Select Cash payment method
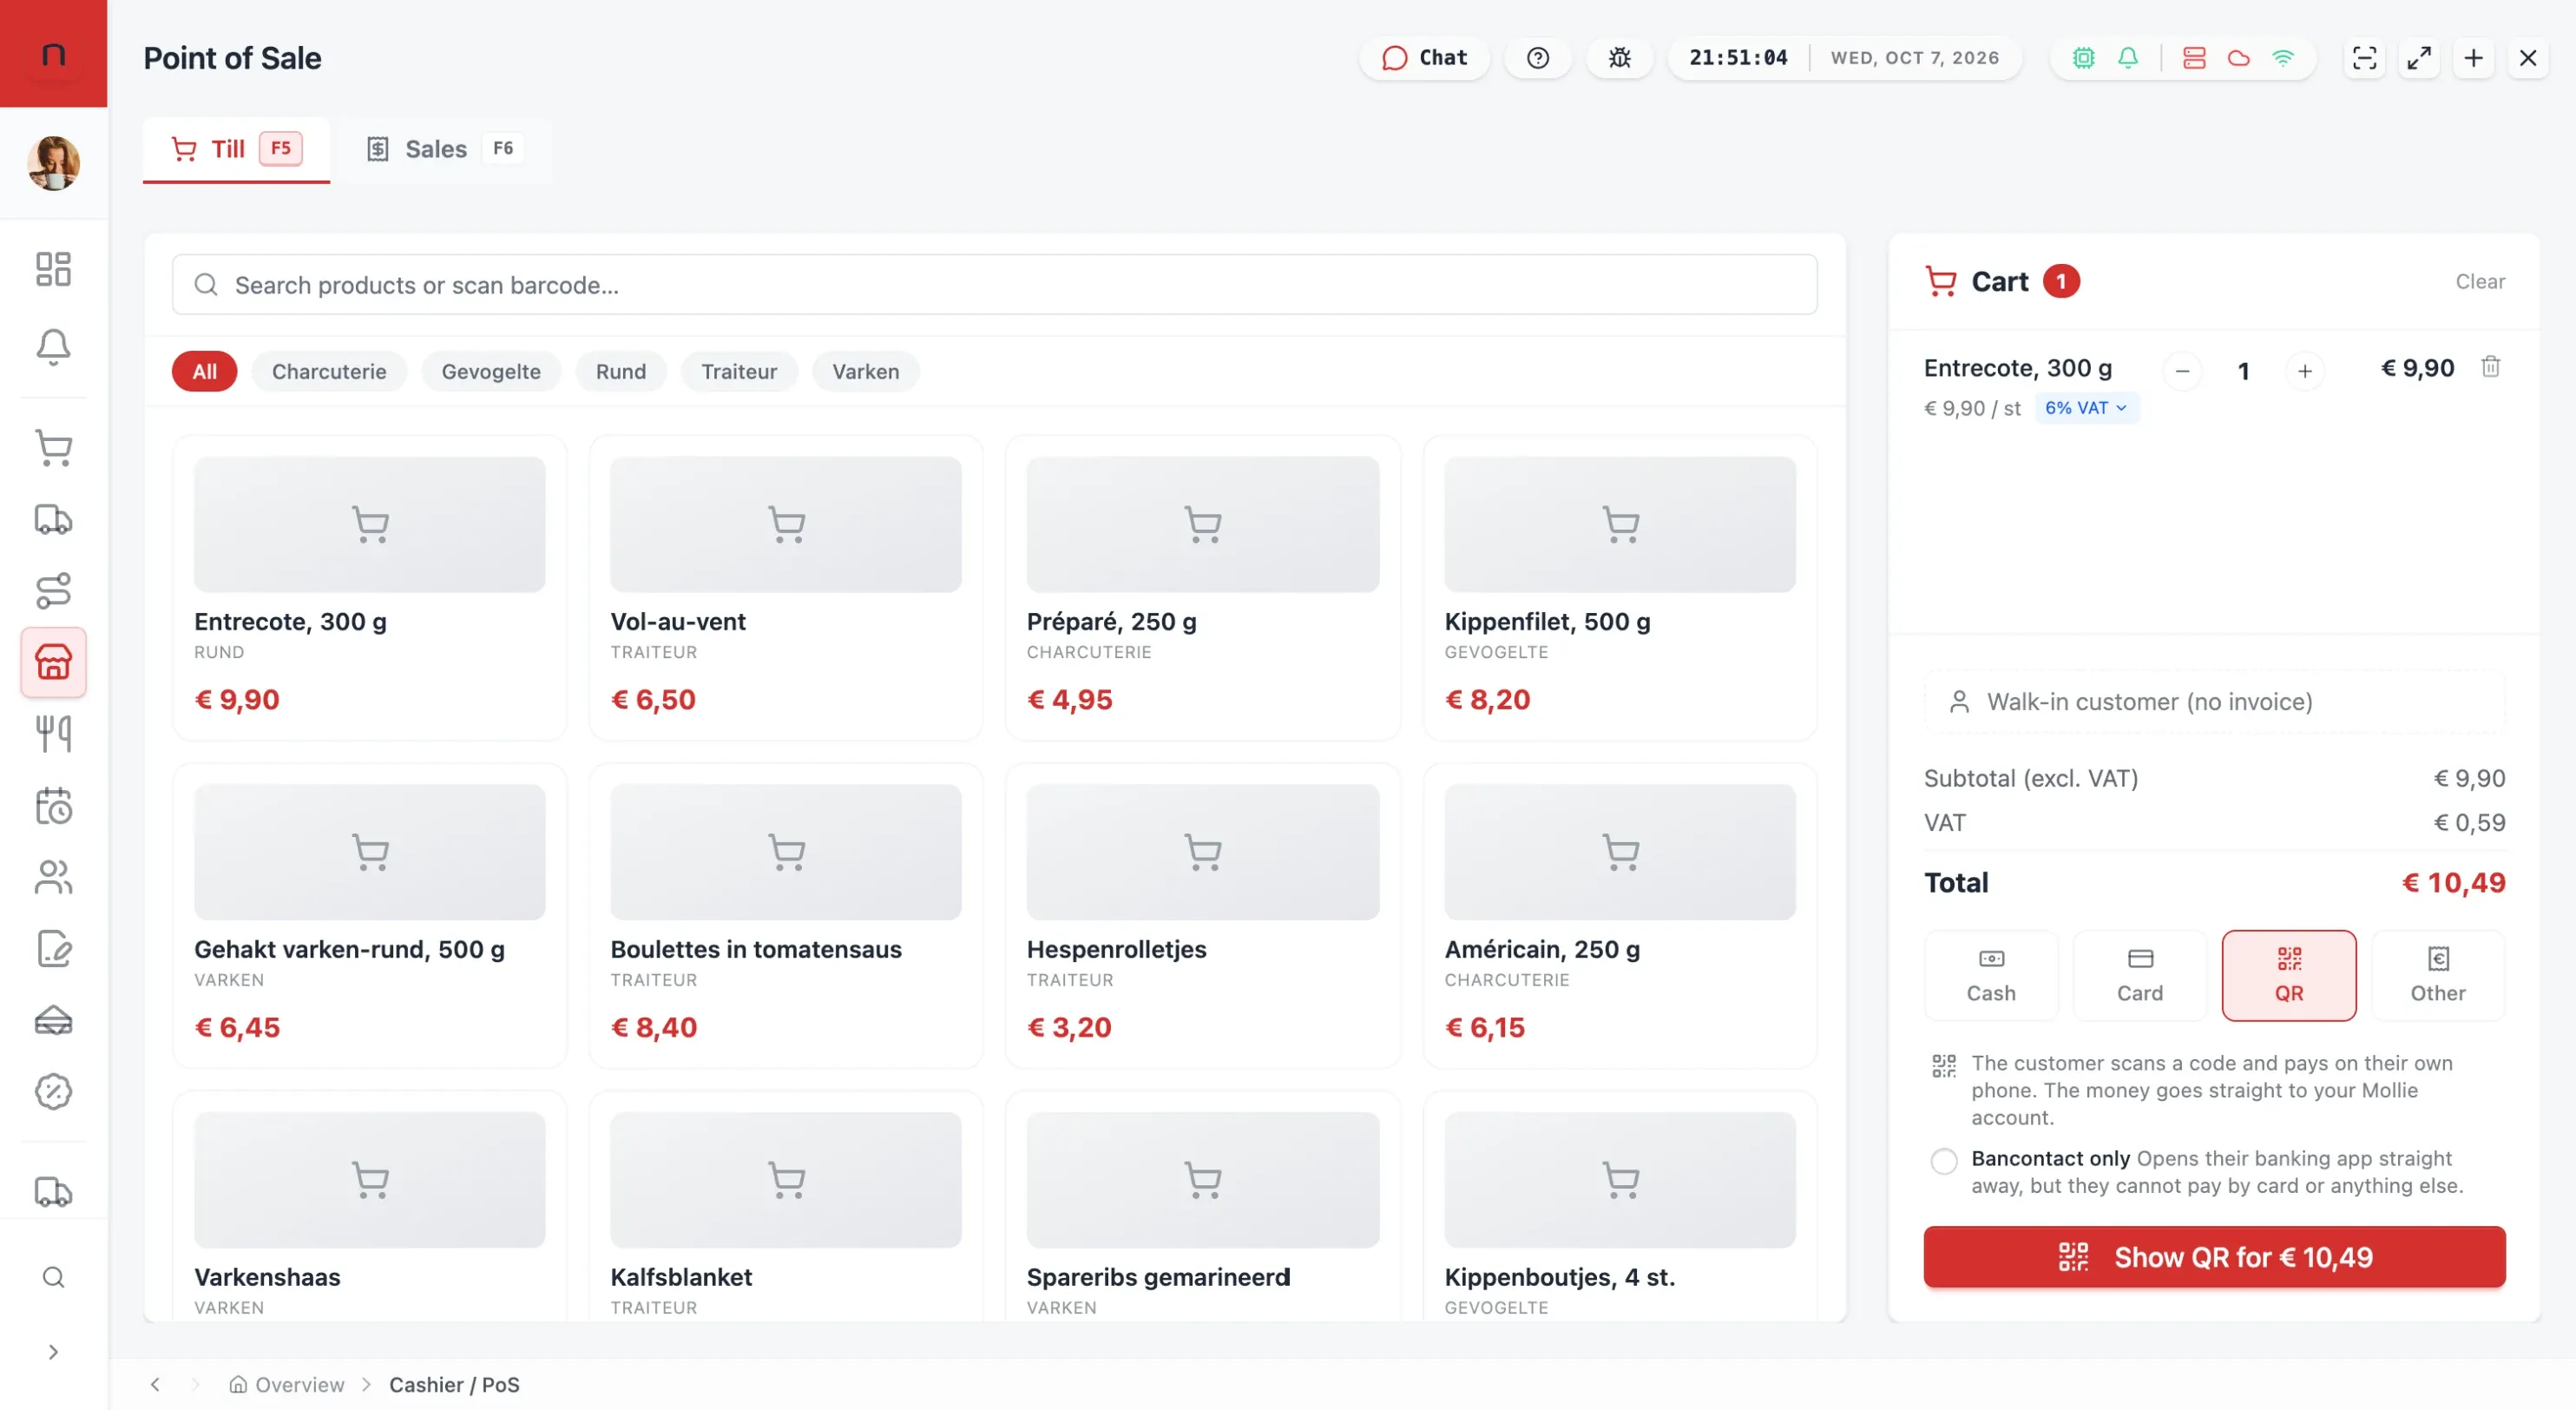Screen dimensions: 2576x1410 click(x=1991, y=975)
